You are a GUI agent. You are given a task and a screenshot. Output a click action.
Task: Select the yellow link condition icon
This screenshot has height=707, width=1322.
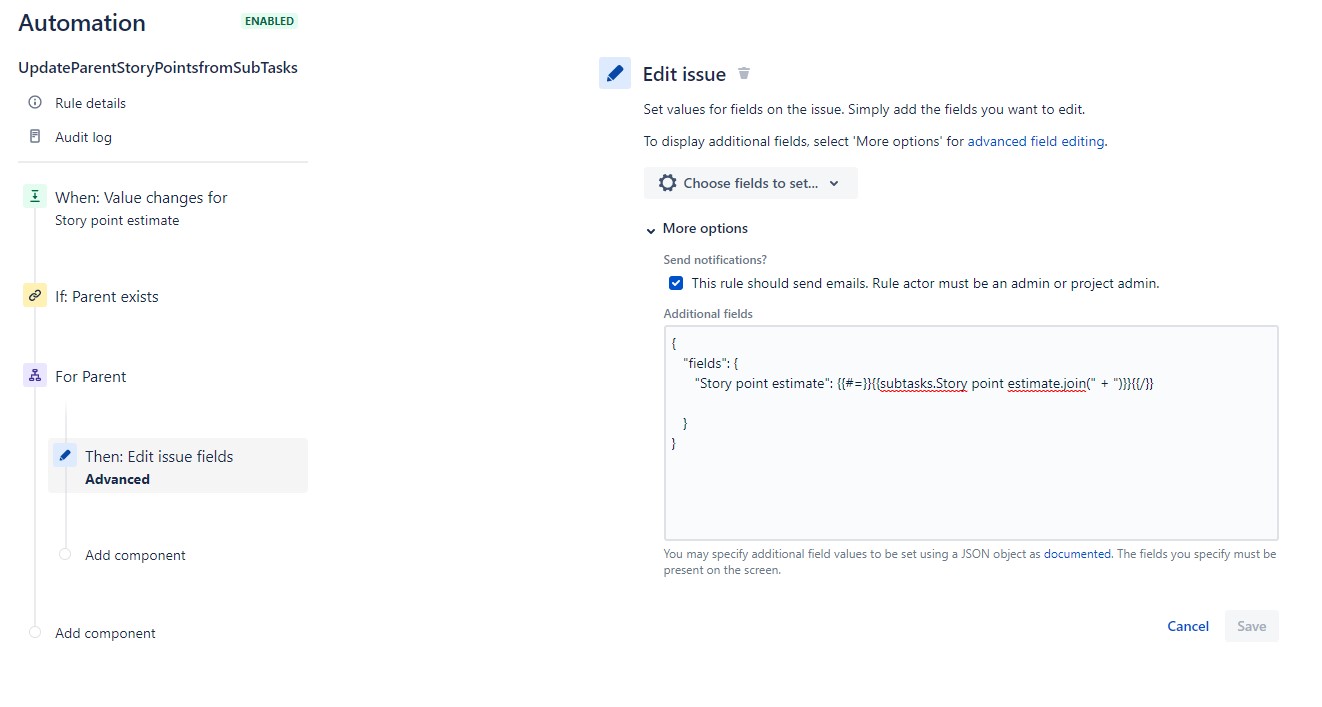pyautogui.click(x=35, y=295)
